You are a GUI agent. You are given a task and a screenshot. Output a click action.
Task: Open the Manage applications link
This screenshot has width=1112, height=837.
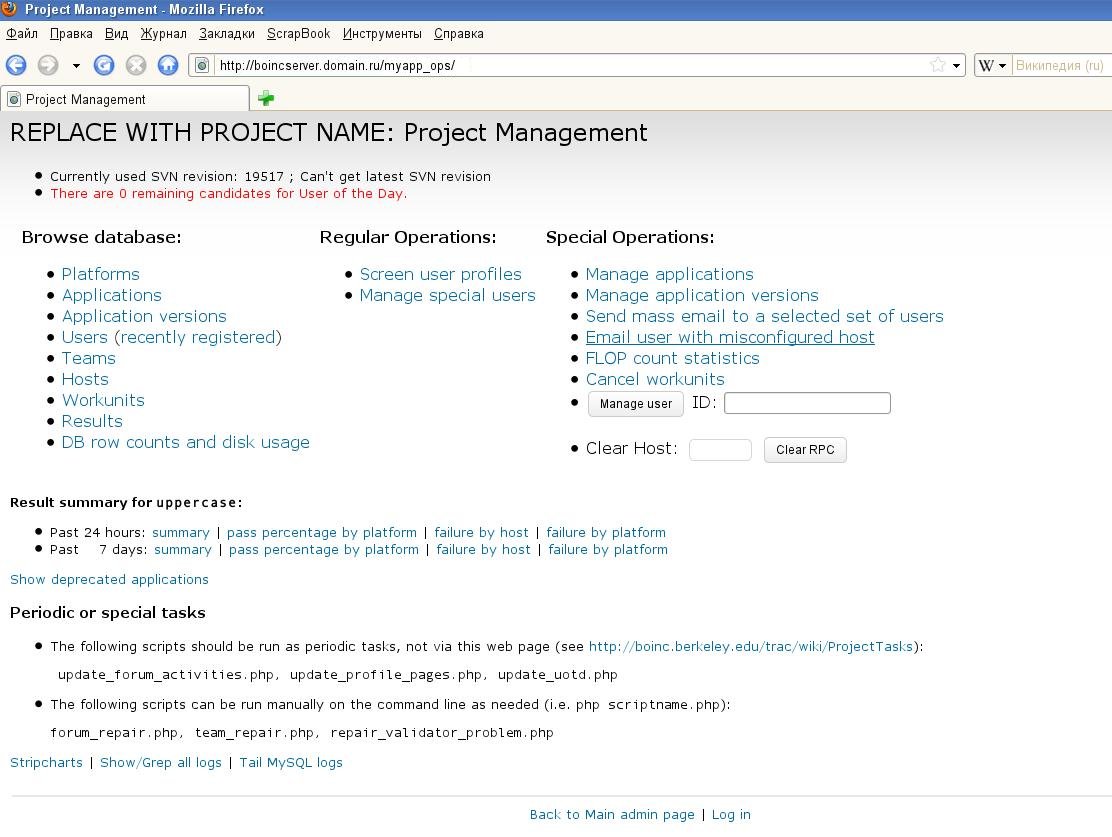[x=669, y=274]
